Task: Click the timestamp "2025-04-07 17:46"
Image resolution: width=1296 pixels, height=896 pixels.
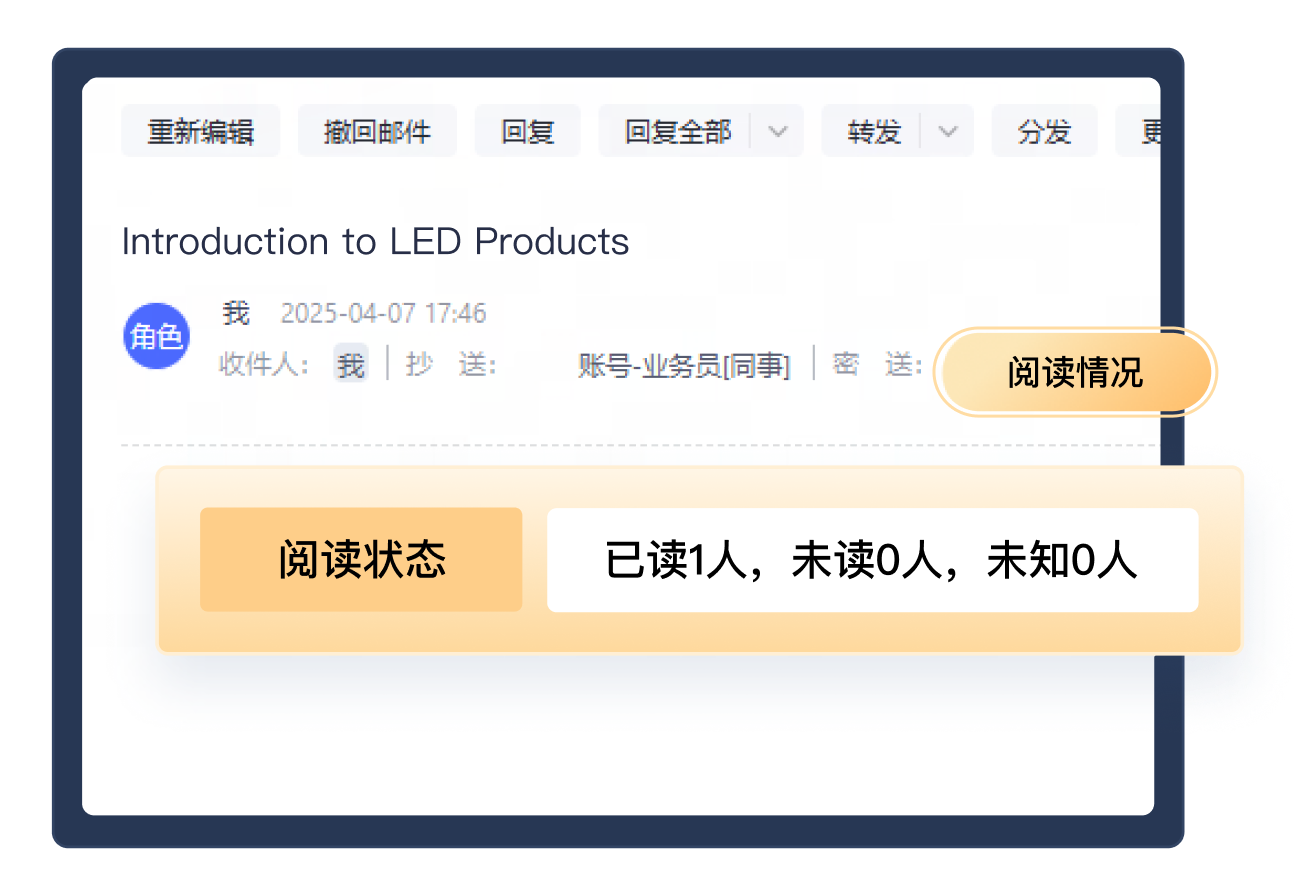Action: 383,313
